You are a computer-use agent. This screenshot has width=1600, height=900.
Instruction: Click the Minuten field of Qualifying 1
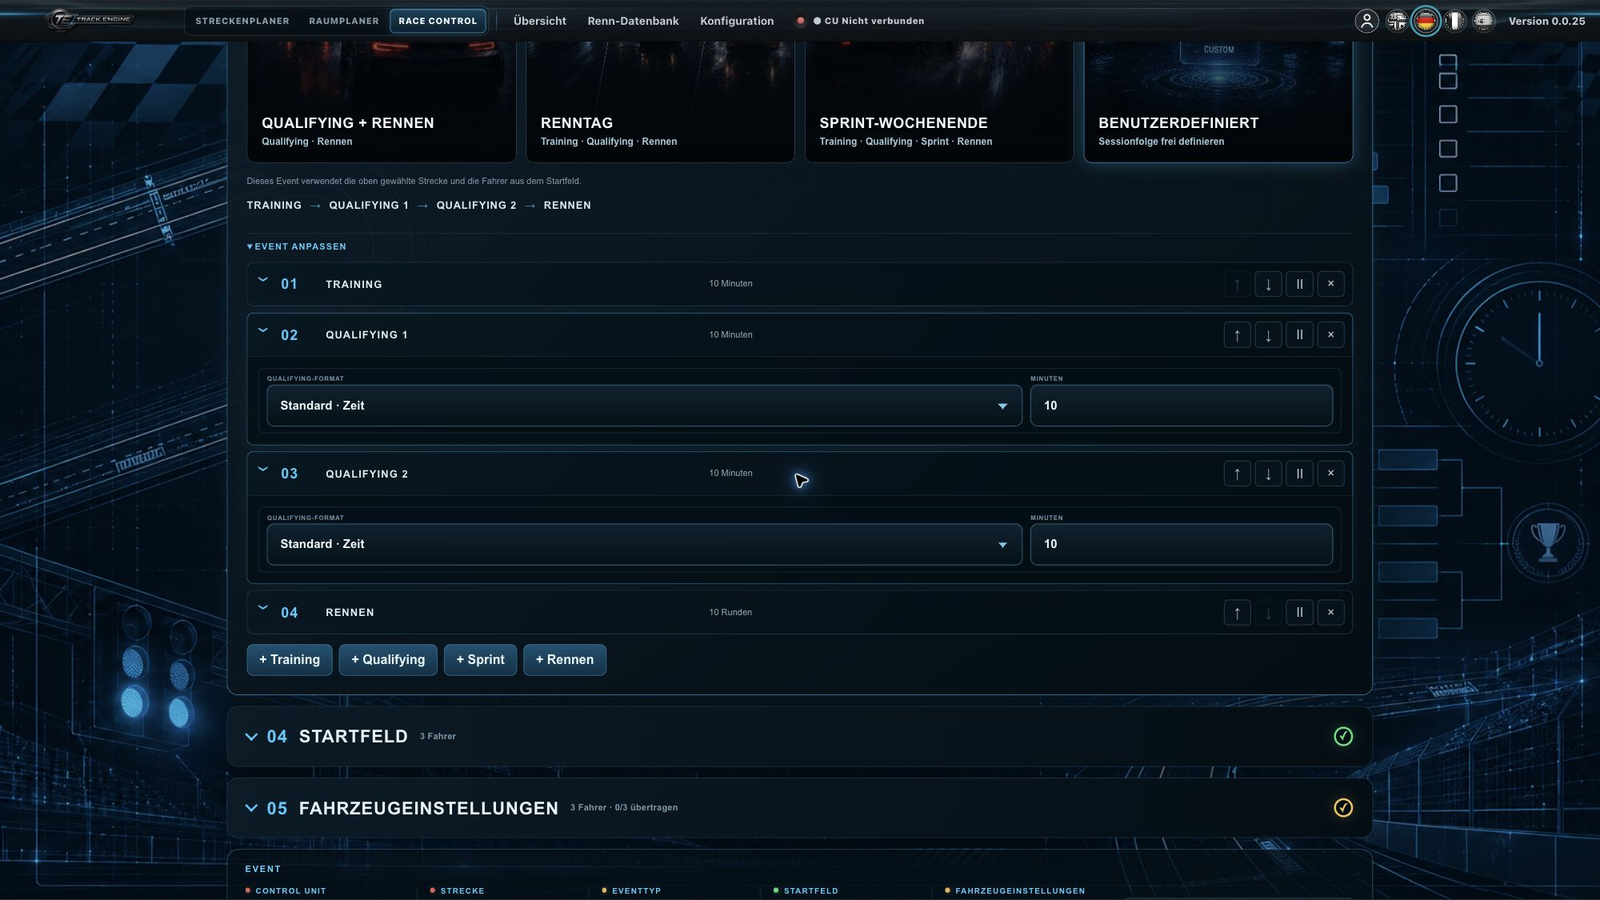click(1181, 406)
